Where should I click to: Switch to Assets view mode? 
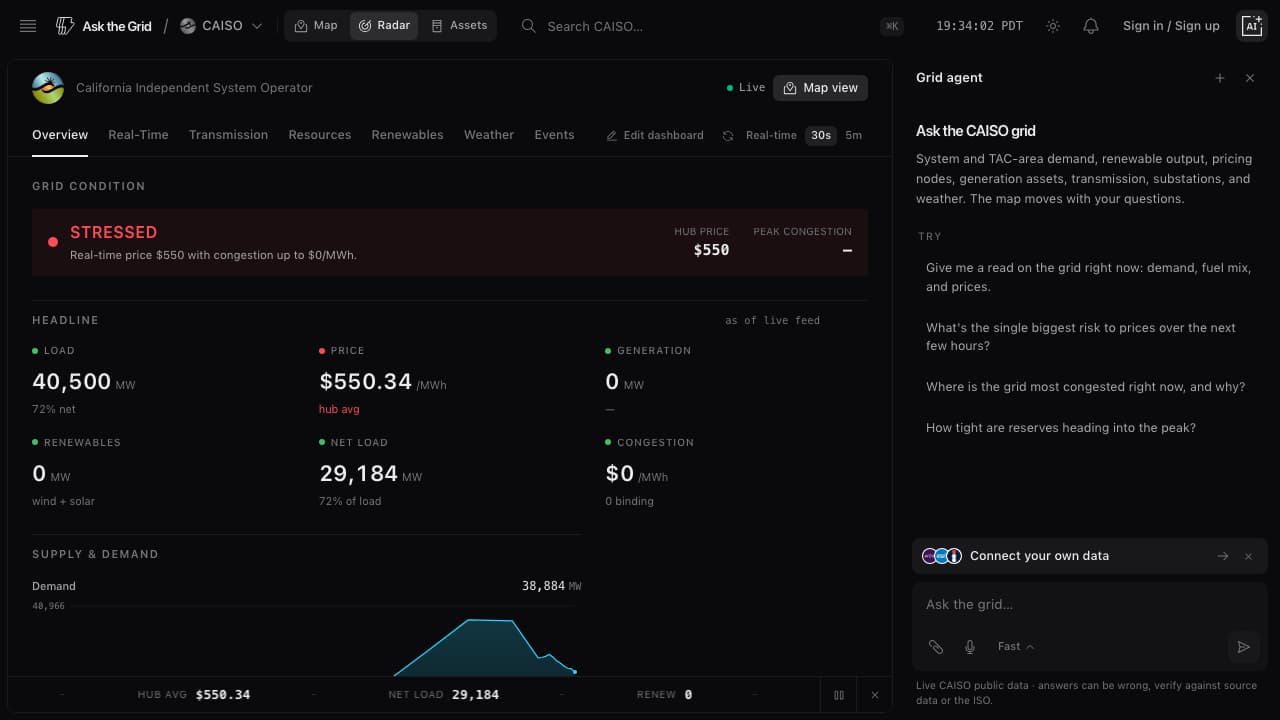459,26
